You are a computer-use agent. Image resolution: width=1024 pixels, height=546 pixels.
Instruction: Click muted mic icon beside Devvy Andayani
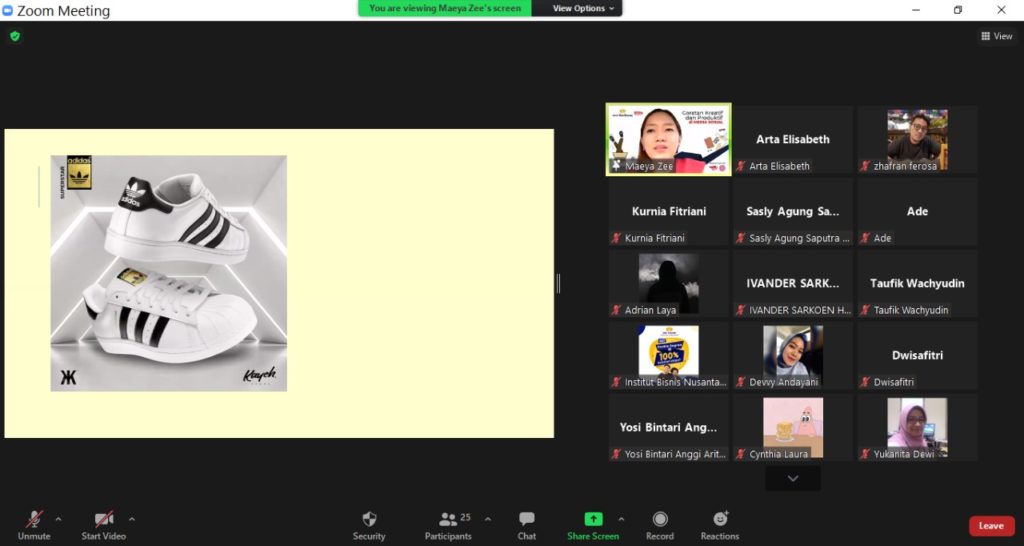pos(741,382)
